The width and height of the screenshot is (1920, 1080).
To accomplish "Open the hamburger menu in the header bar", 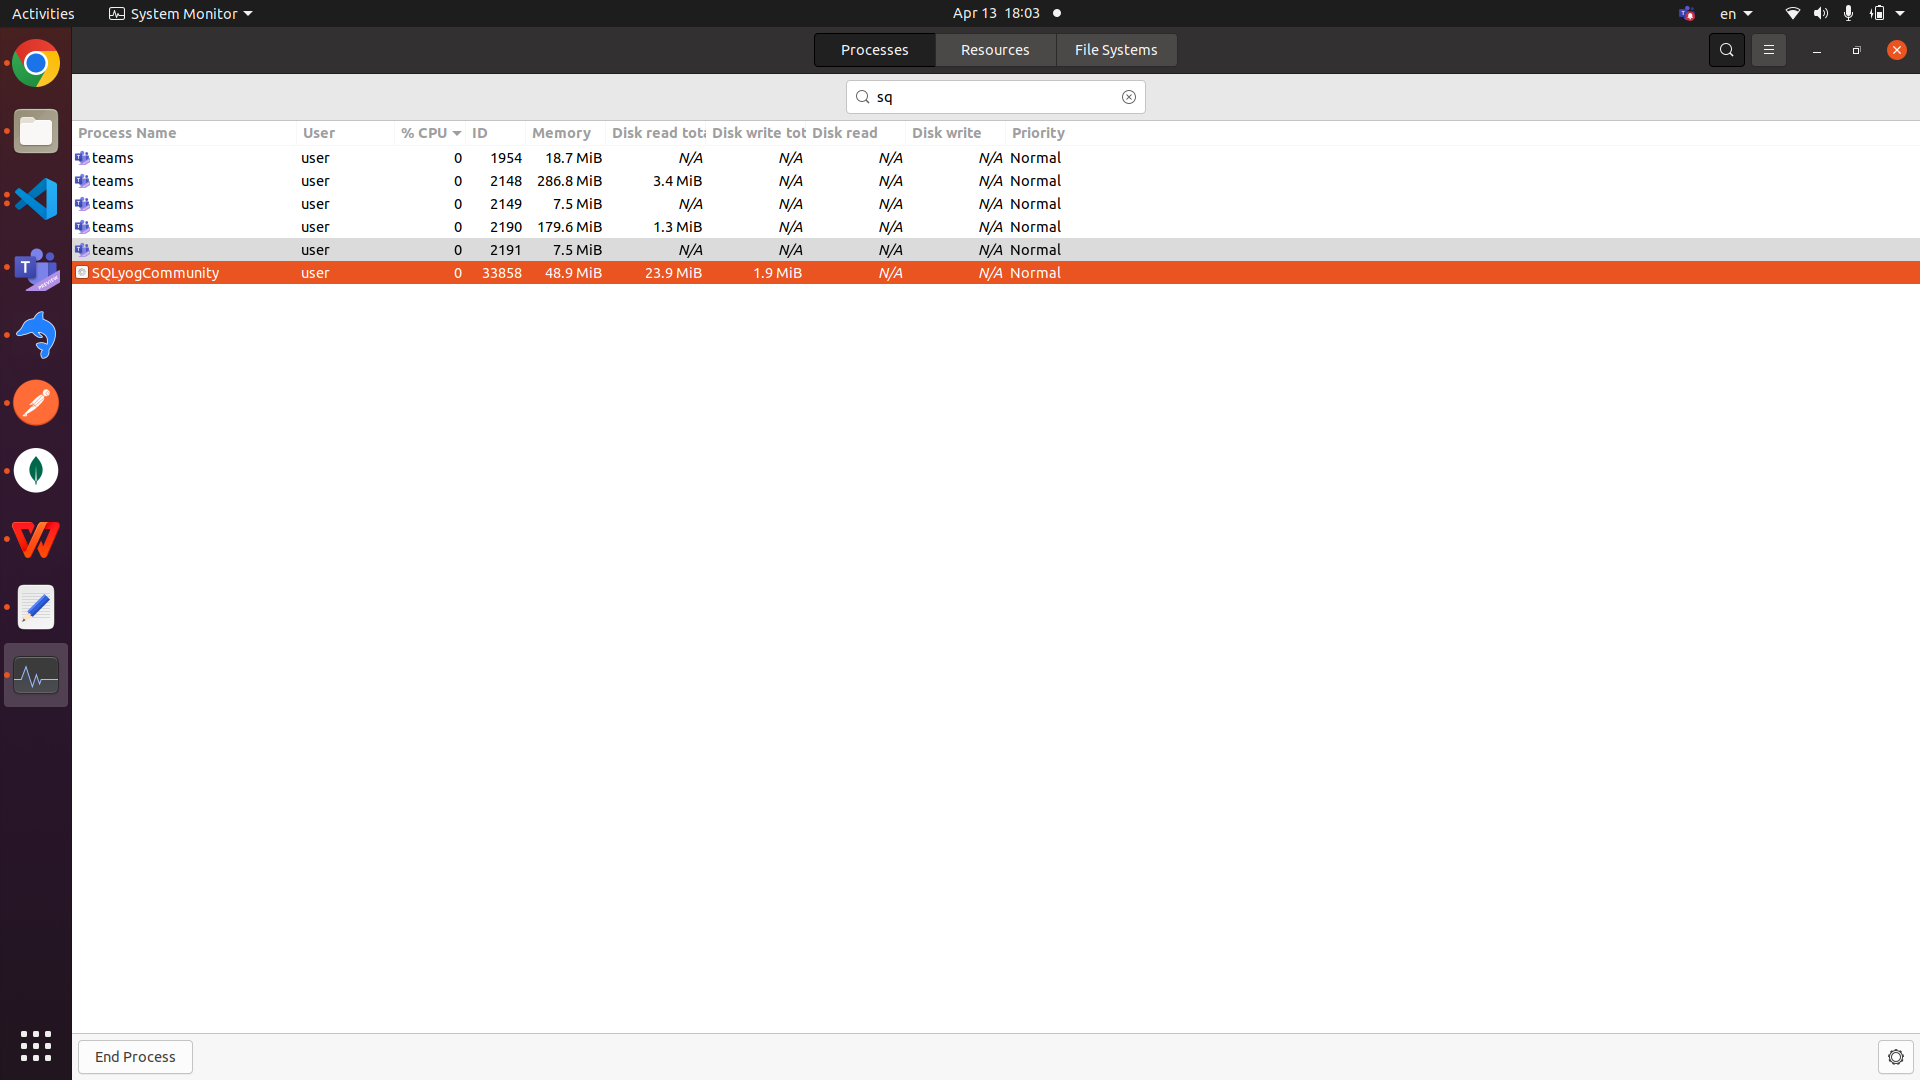I will click(1768, 50).
